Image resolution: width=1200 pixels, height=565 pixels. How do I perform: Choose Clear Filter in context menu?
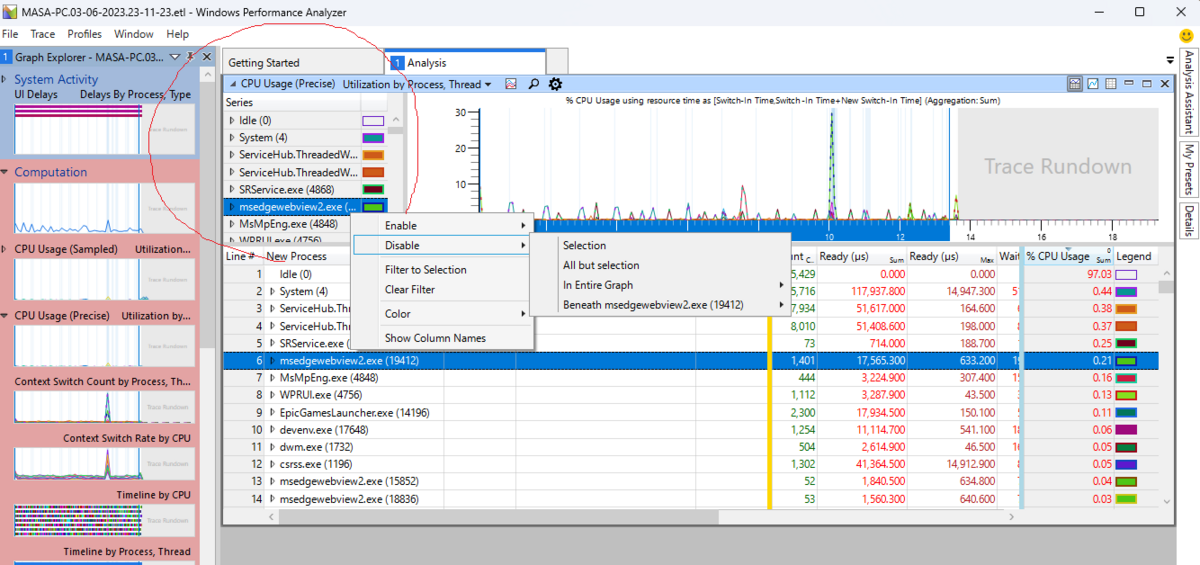pos(442,290)
